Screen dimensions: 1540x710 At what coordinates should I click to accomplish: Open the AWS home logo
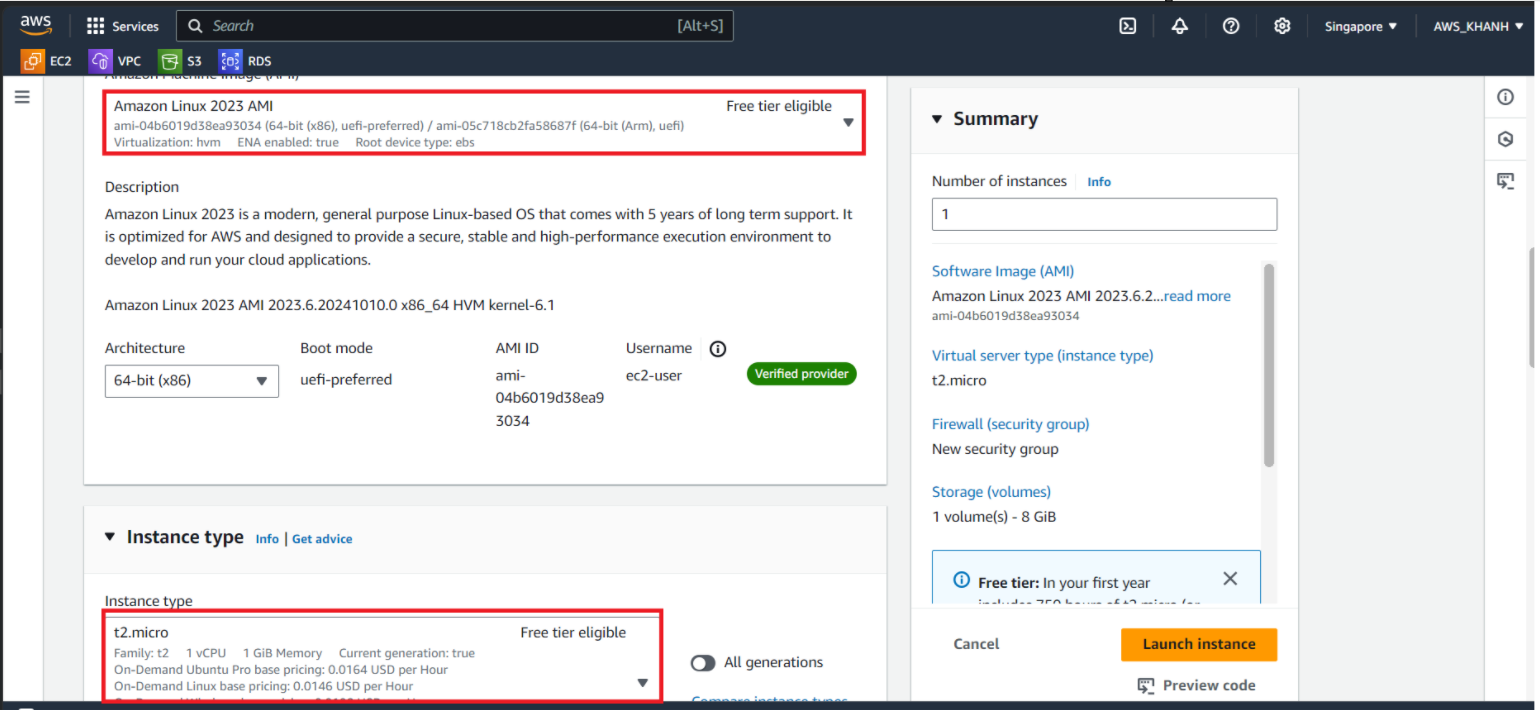36,25
